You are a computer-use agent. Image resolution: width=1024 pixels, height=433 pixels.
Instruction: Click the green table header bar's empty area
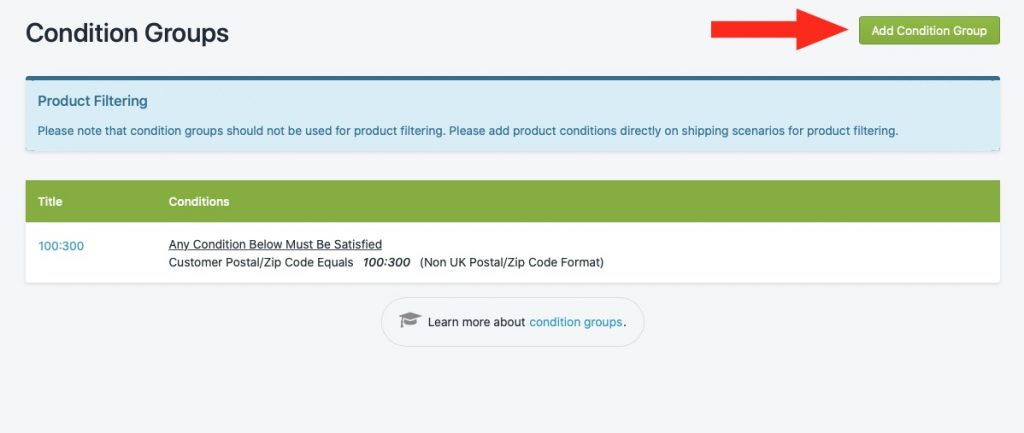tap(614, 202)
